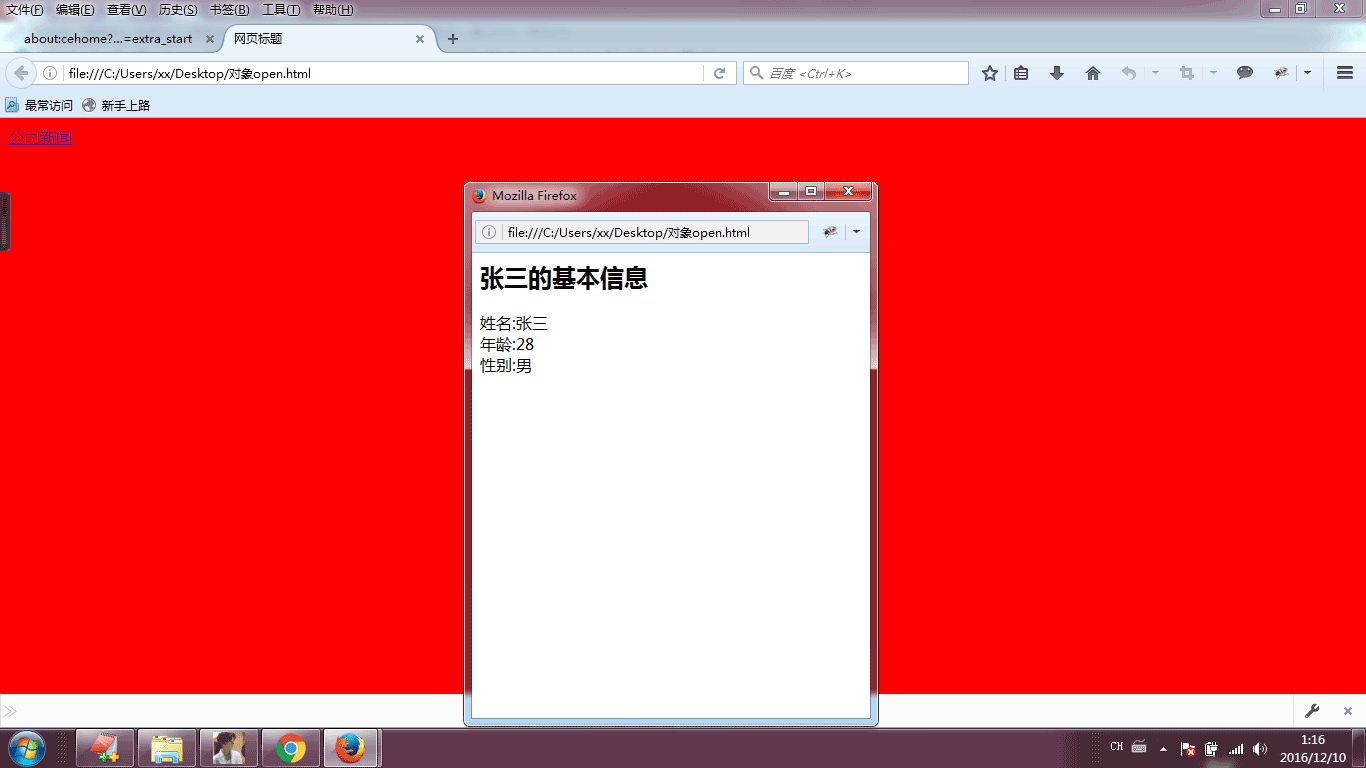Click the 姓名:张三 text
Image resolution: width=1366 pixels, height=768 pixels.
click(x=514, y=323)
